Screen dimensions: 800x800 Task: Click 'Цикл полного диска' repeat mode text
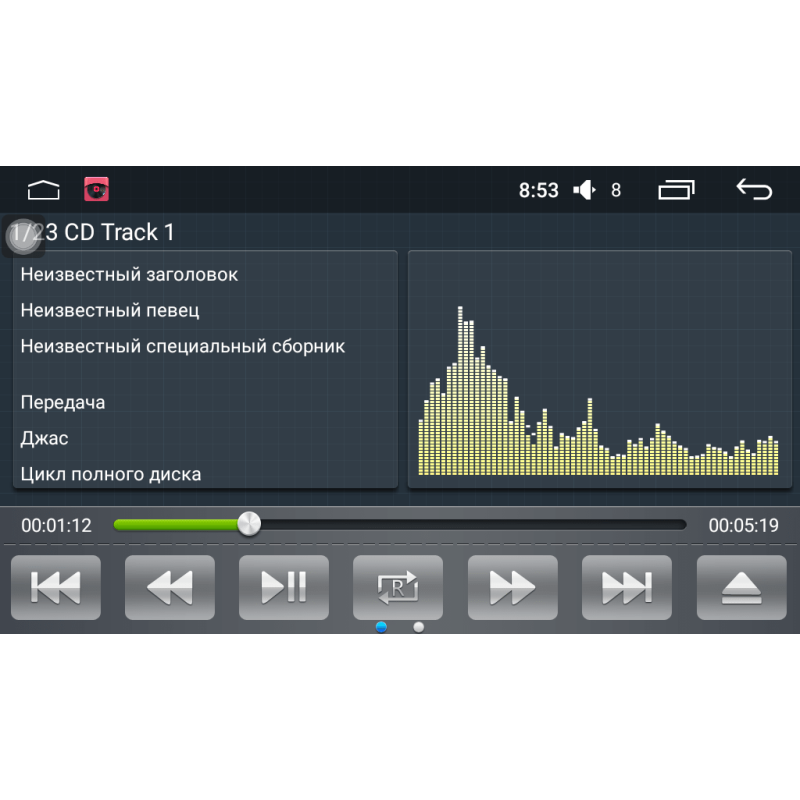click(x=111, y=474)
